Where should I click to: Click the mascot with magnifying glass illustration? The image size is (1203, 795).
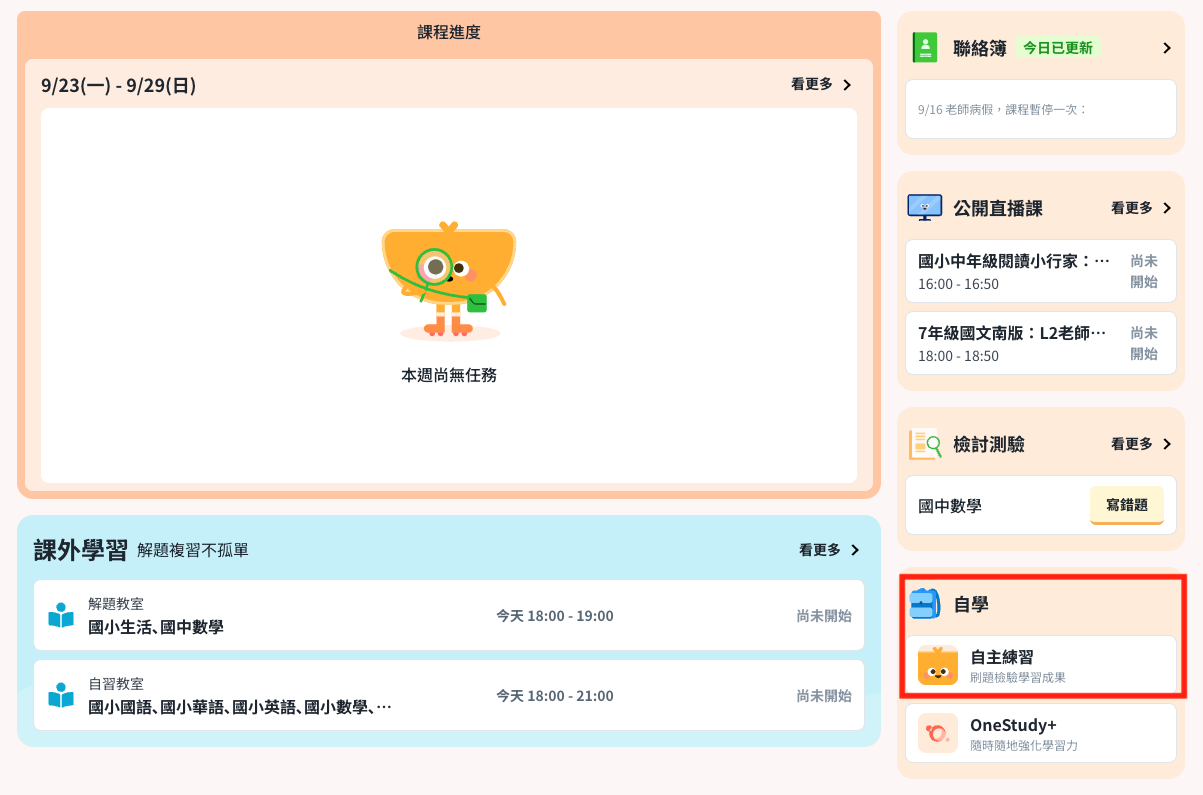point(449,282)
